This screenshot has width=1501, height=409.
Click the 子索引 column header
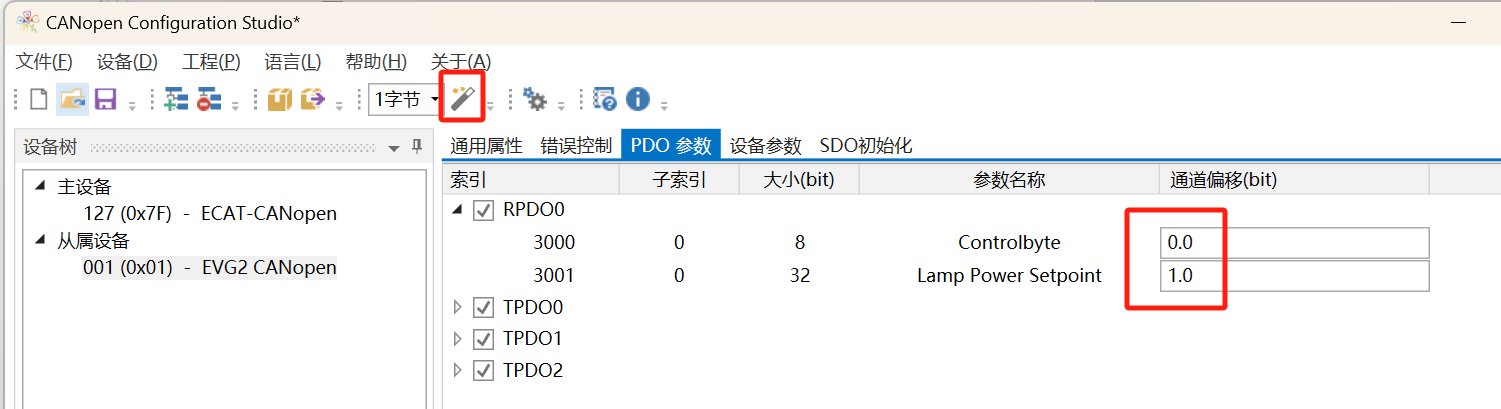point(680,180)
